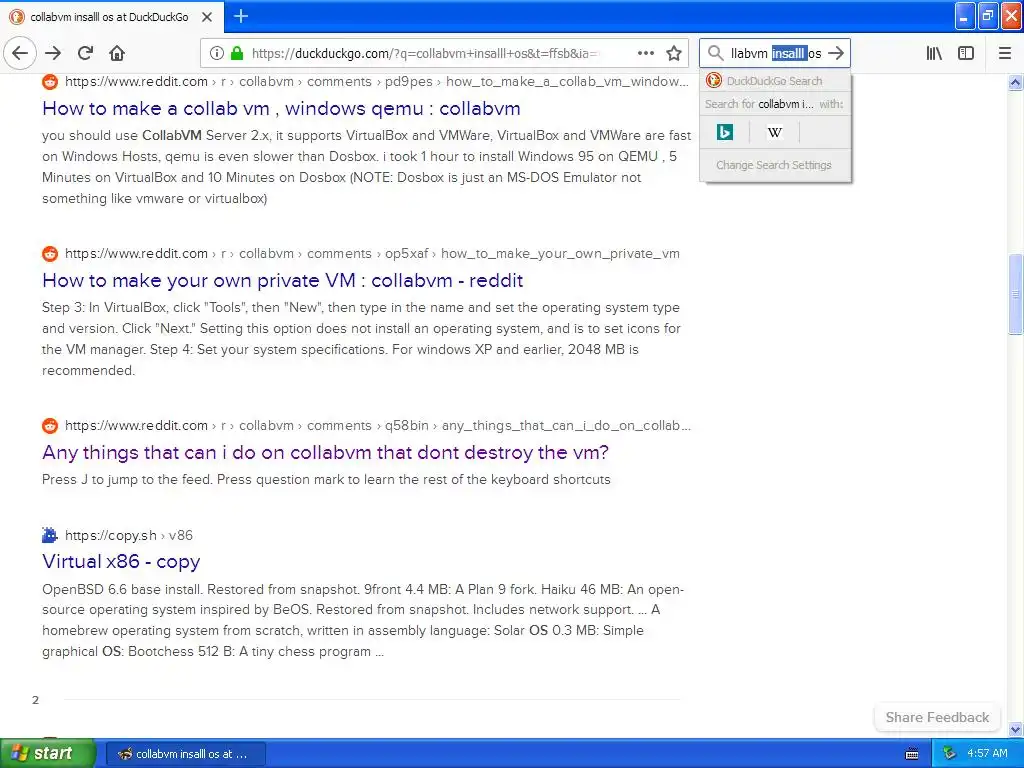
Task: Search with Bing engine icon
Action: pyautogui.click(x=725, y=133)
